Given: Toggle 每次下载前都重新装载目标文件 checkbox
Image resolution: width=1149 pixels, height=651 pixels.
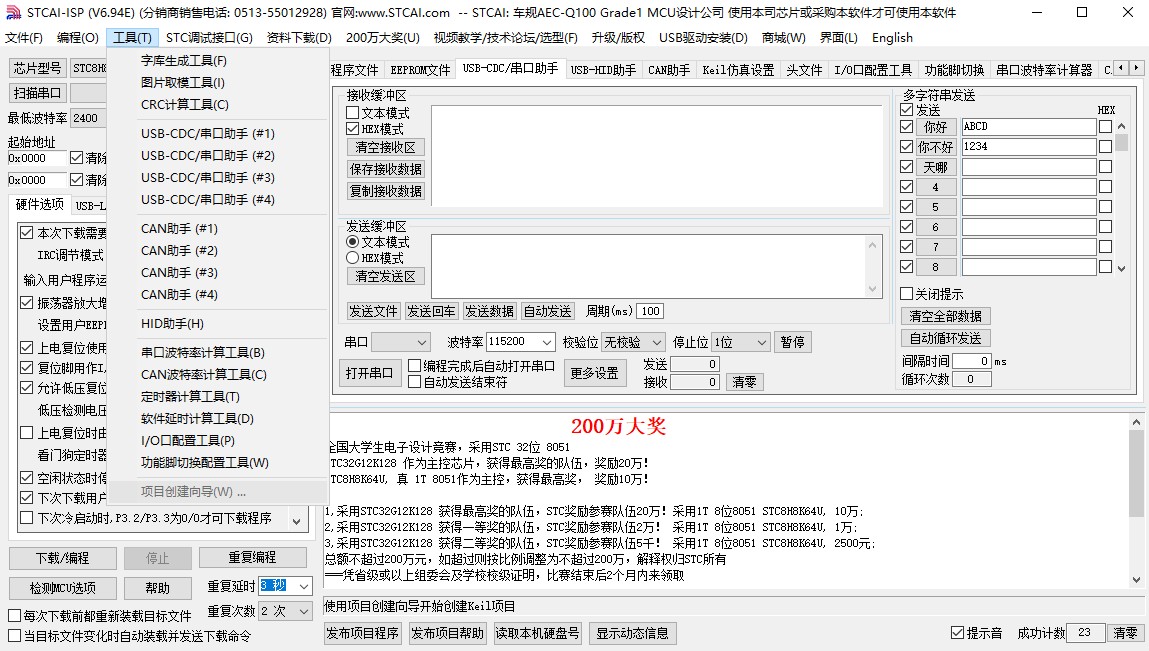Looking at the screenshot, I should [15, 615].
